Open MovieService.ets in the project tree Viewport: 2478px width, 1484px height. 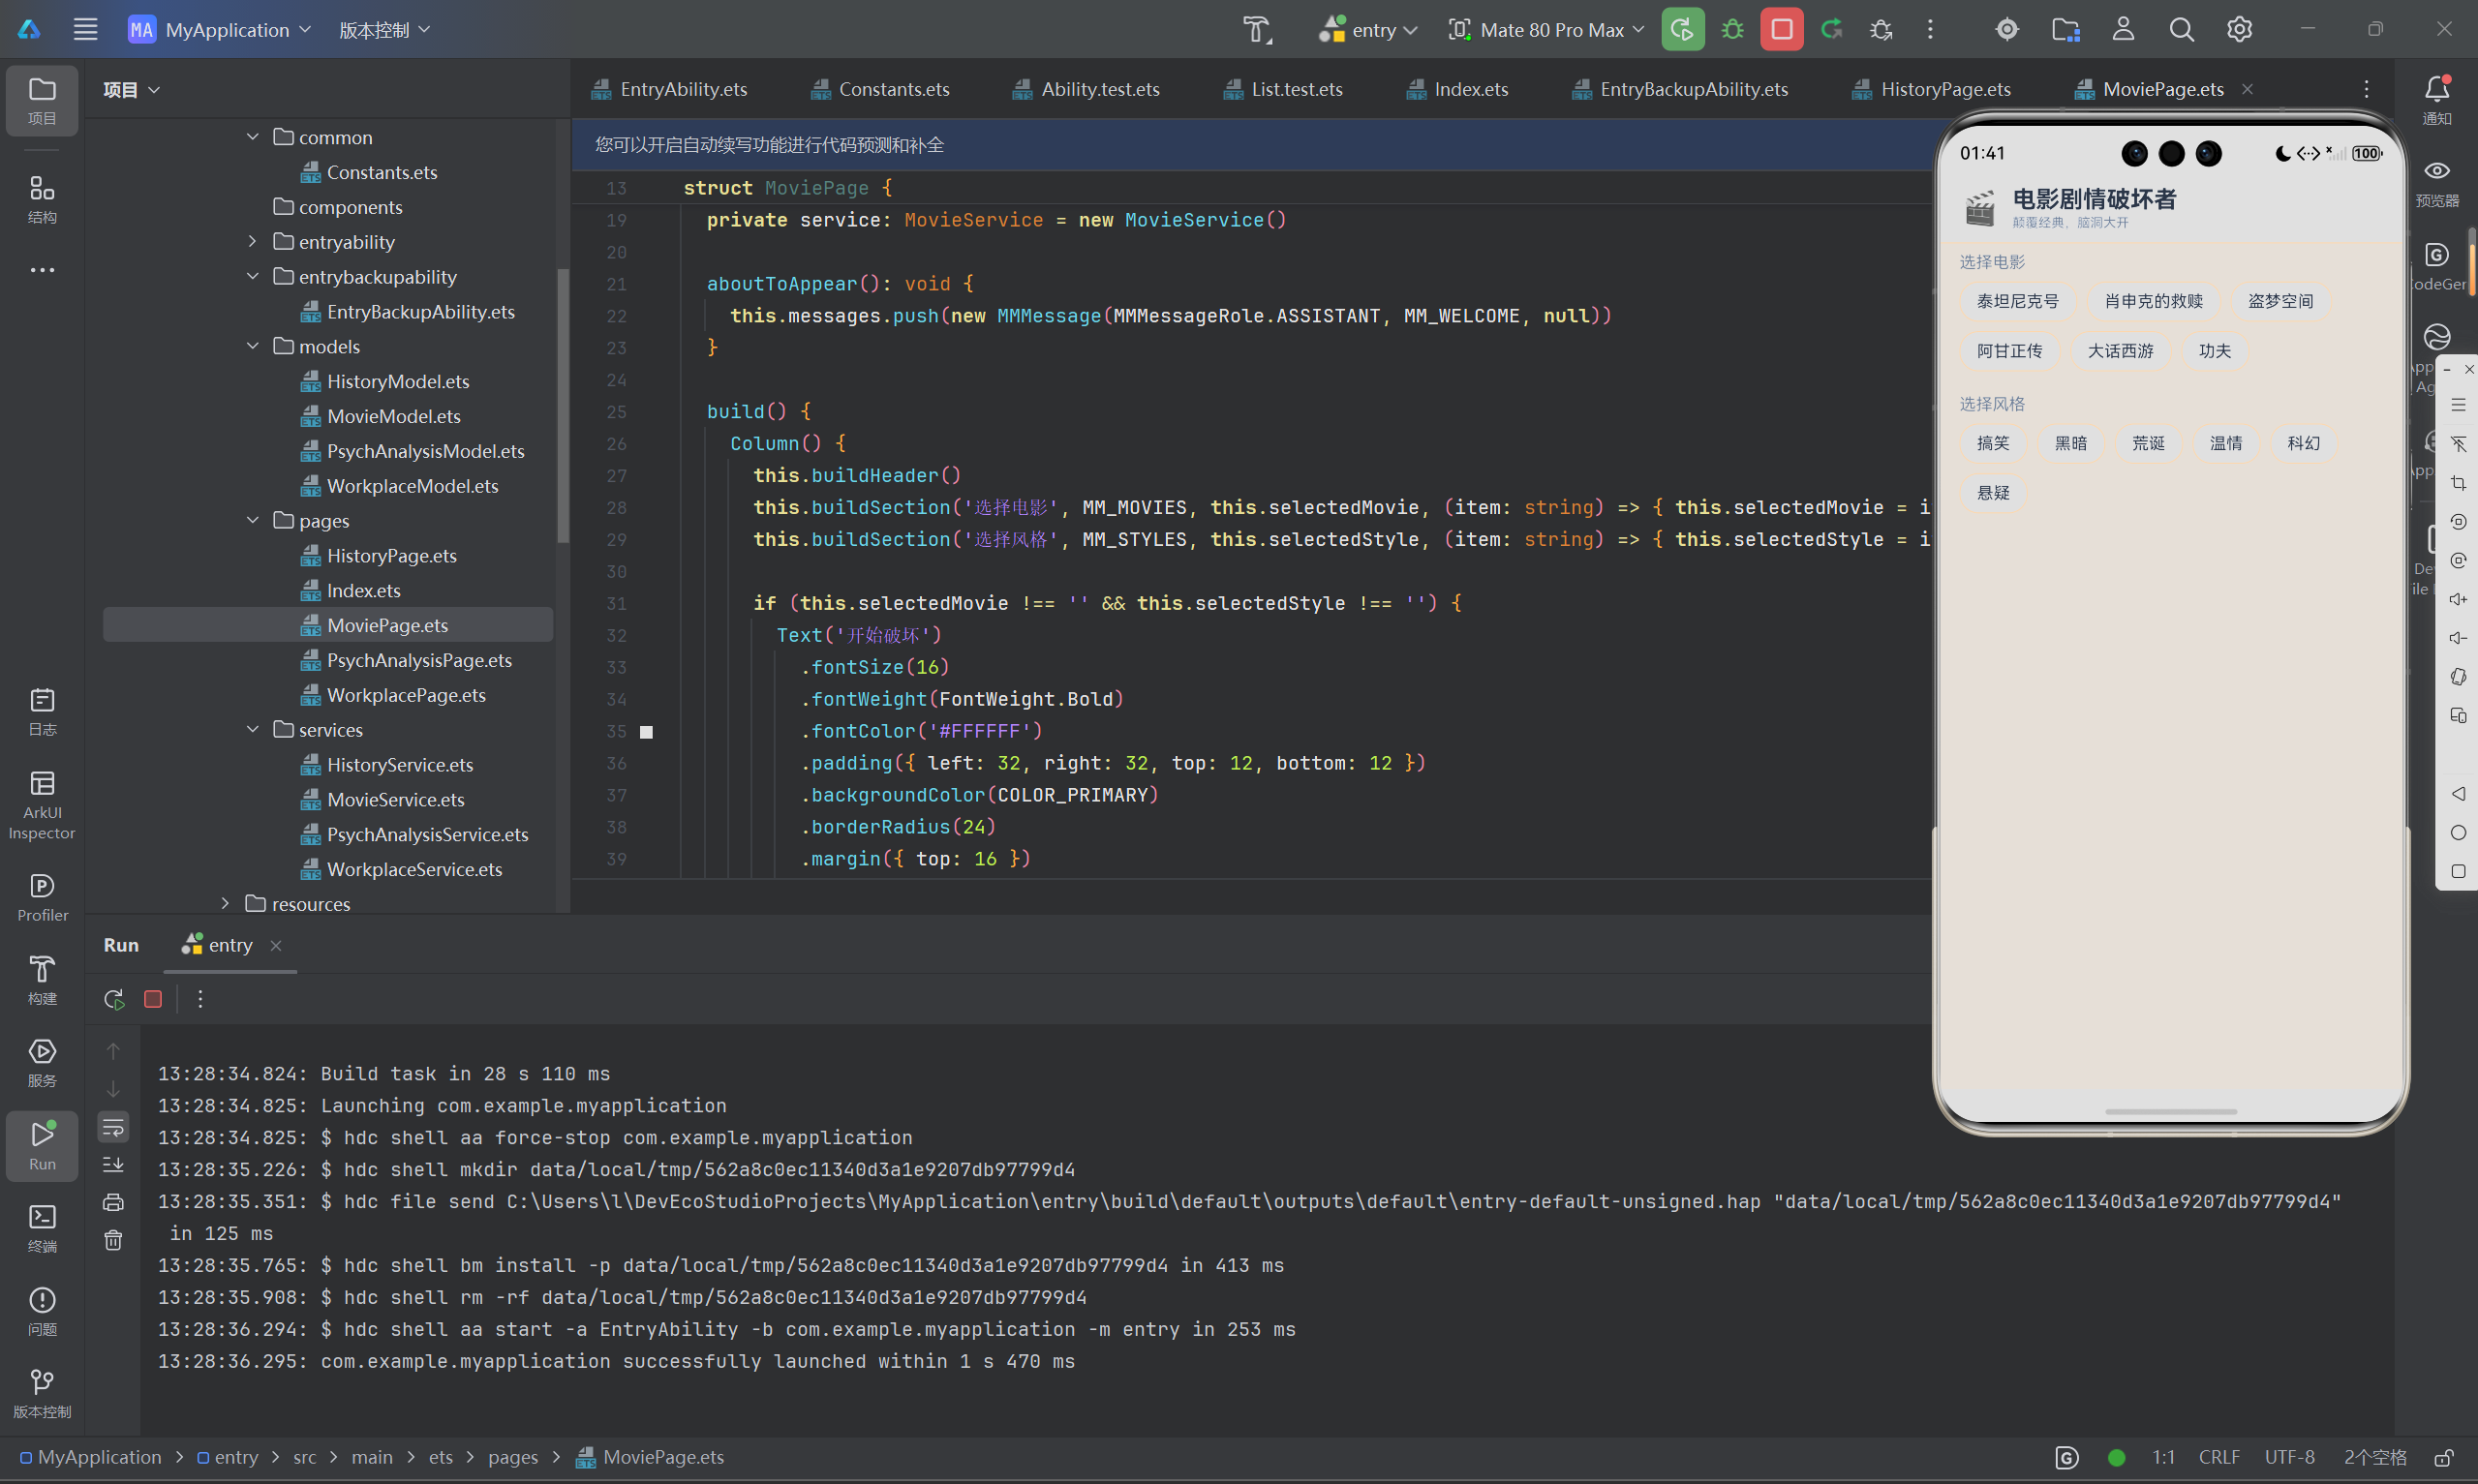pos(395,799)
